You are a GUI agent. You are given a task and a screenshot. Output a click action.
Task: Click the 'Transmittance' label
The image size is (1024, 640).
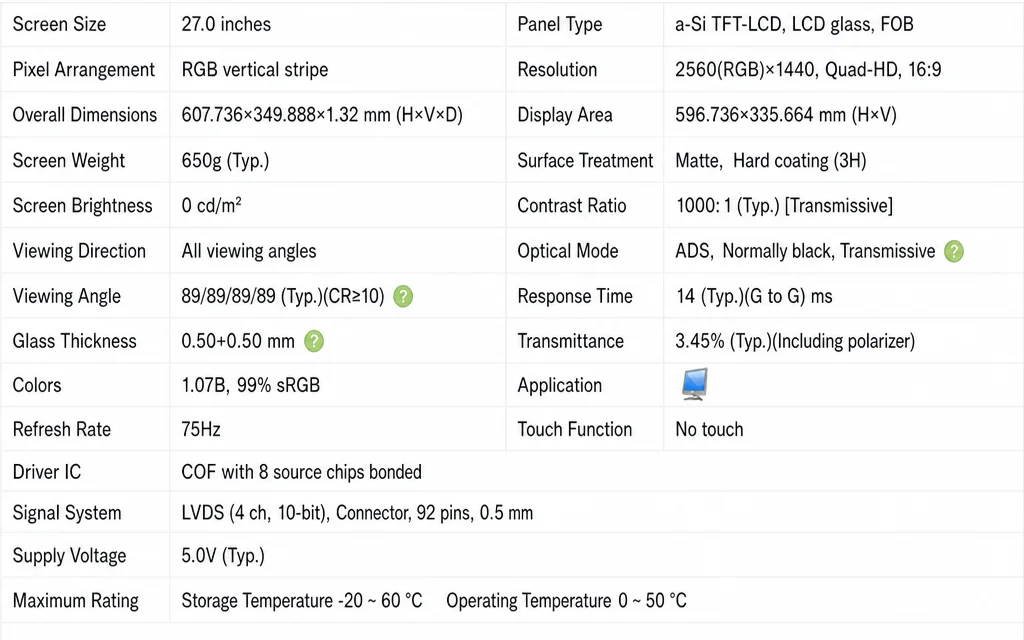tap(571, 341)
